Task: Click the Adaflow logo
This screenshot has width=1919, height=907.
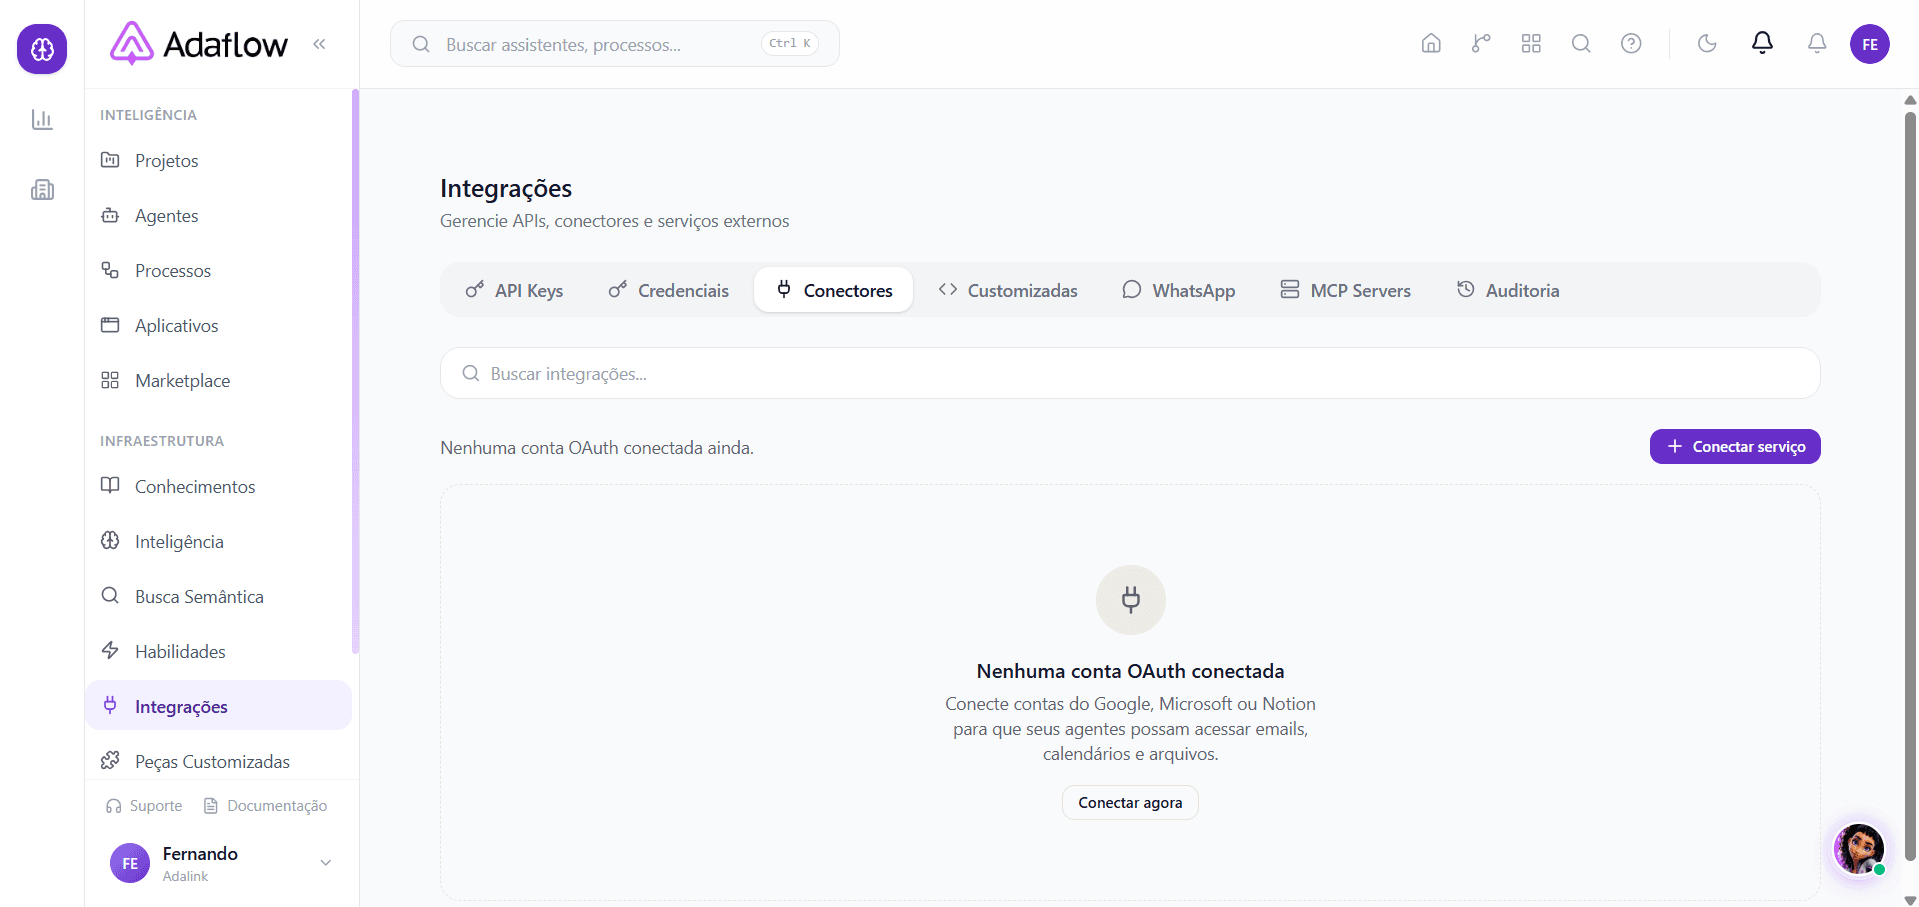Action: (x=198, y=44)
